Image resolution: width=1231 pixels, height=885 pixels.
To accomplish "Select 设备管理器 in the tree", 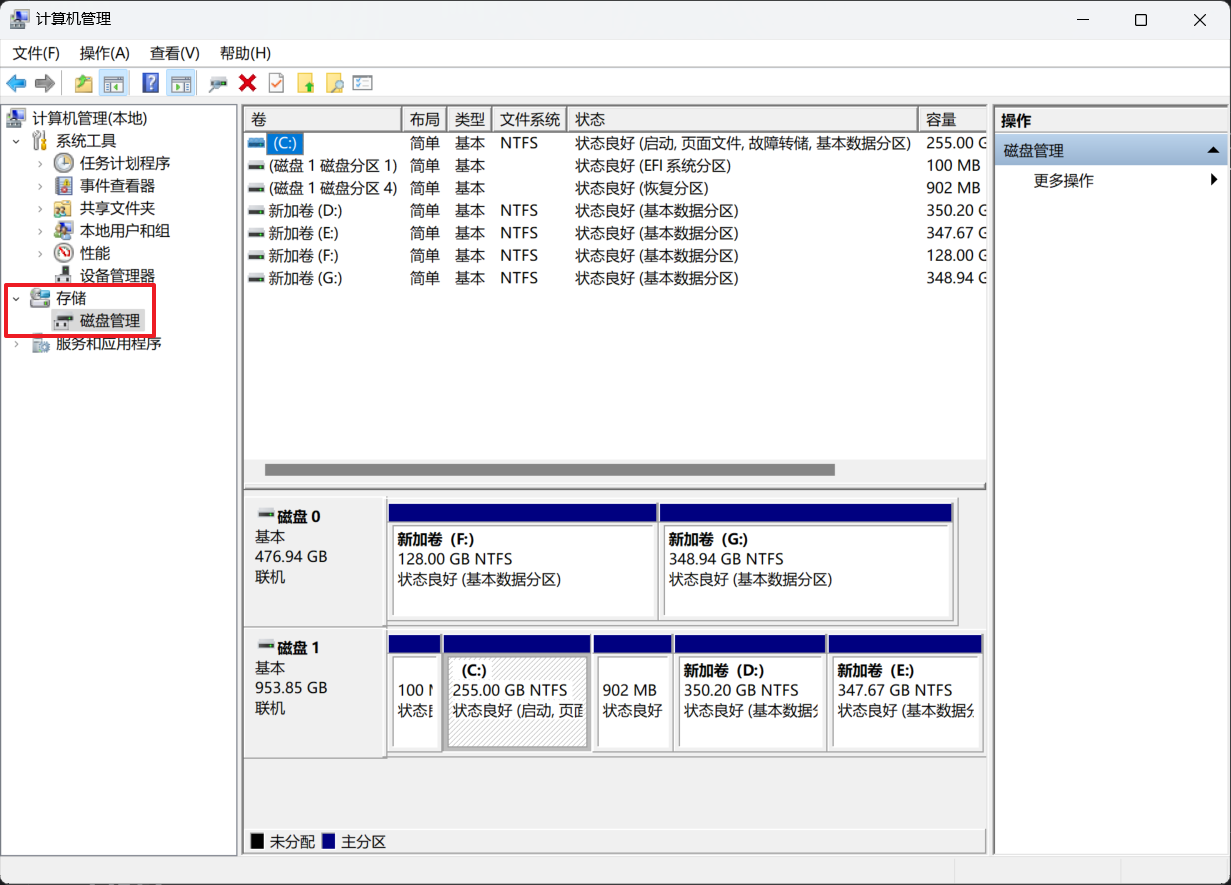I will pyautogui.click(x=117, y=276).
